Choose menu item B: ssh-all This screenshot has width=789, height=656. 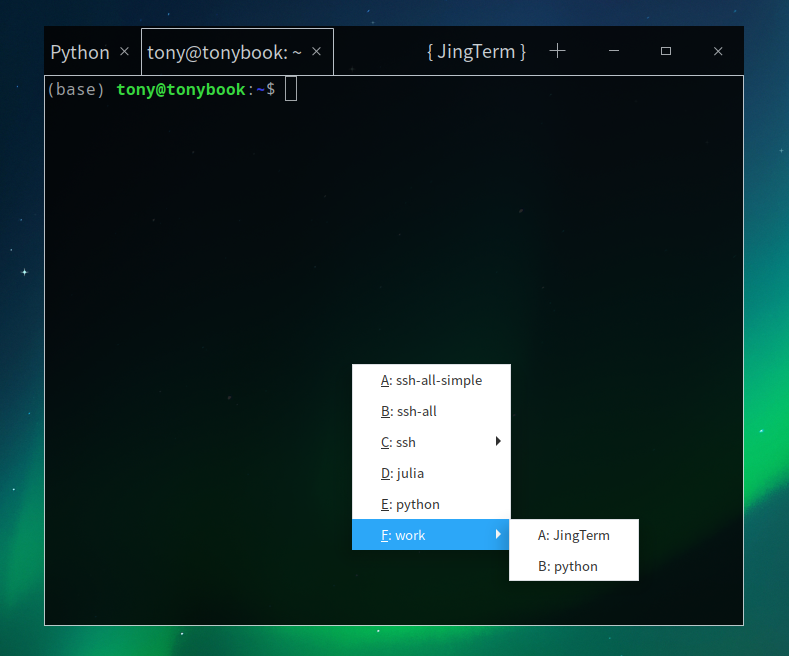point(431,412)
